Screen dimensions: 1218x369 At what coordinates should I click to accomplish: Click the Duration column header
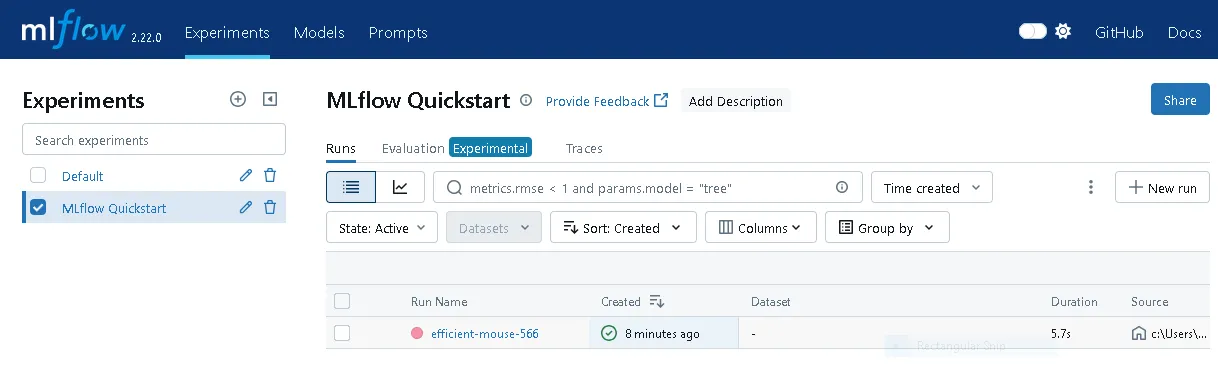click(1074, 301)
